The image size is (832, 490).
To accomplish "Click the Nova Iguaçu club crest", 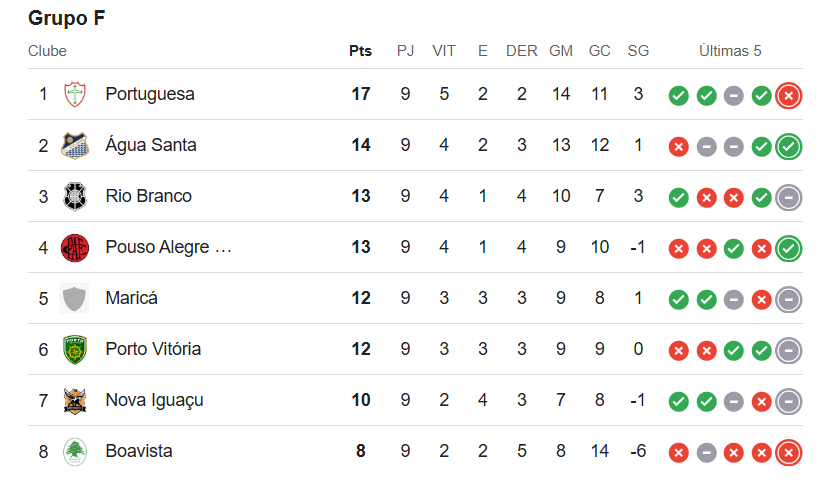I will [75, 400].
